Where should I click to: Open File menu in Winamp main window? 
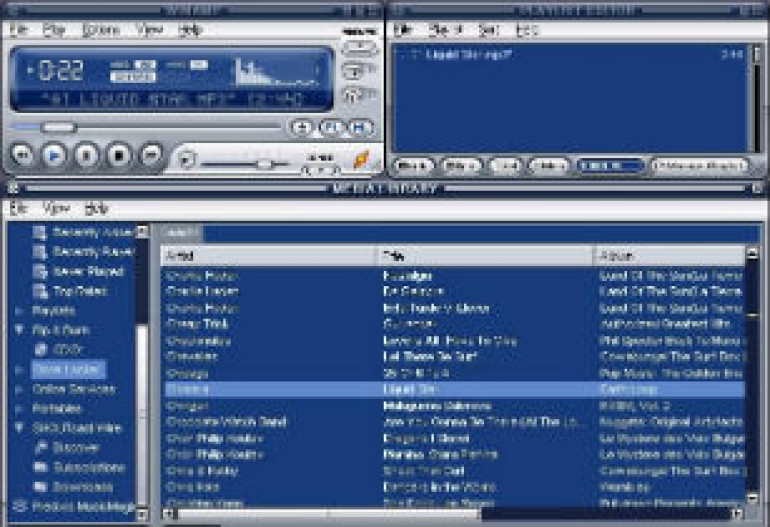tap(19, 30)
